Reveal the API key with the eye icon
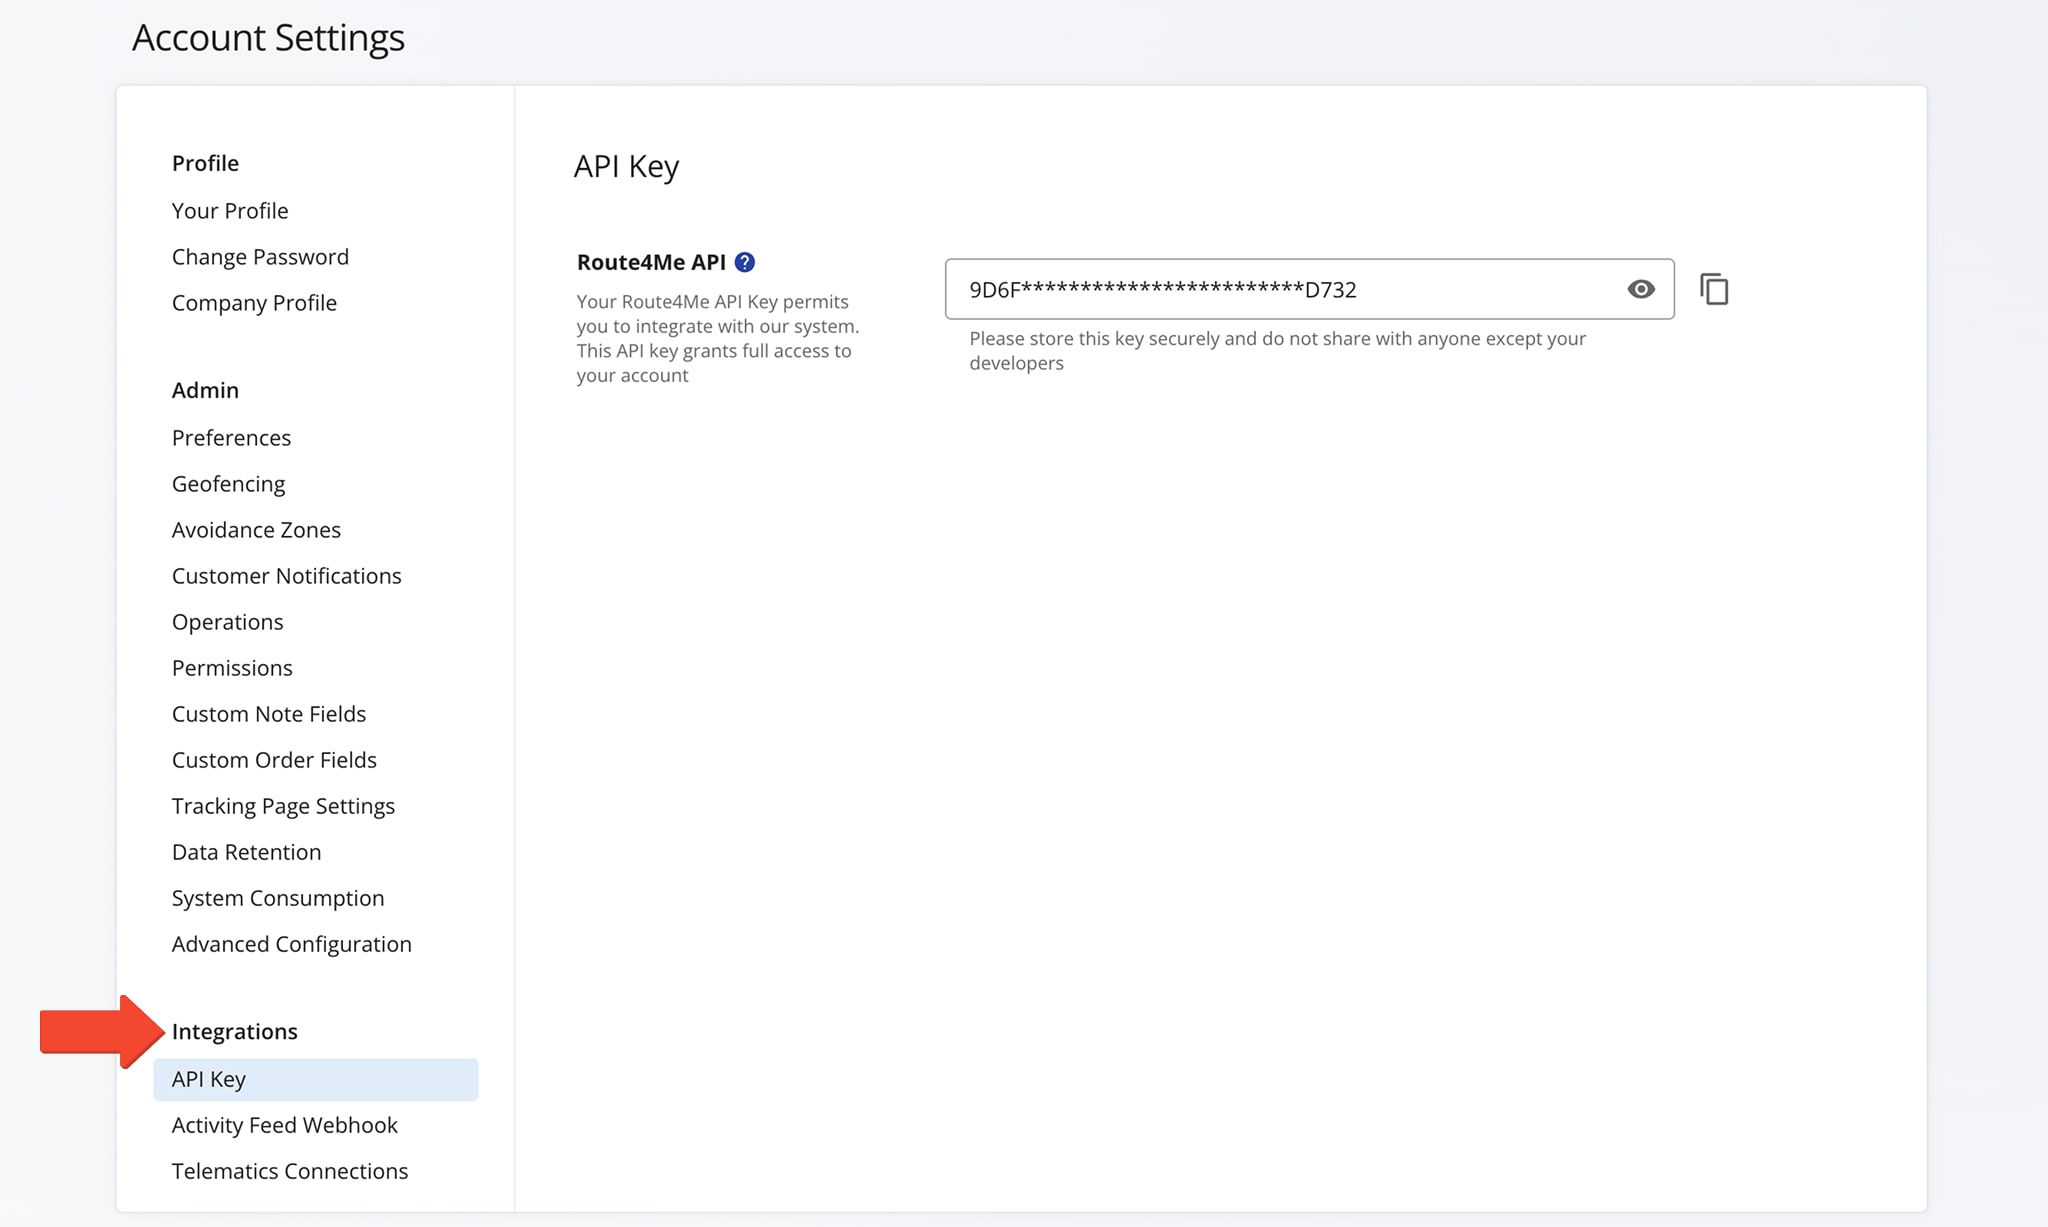Image resolution: width=2048 pixels, height=1227 pixels. (x=1640, y=289)
